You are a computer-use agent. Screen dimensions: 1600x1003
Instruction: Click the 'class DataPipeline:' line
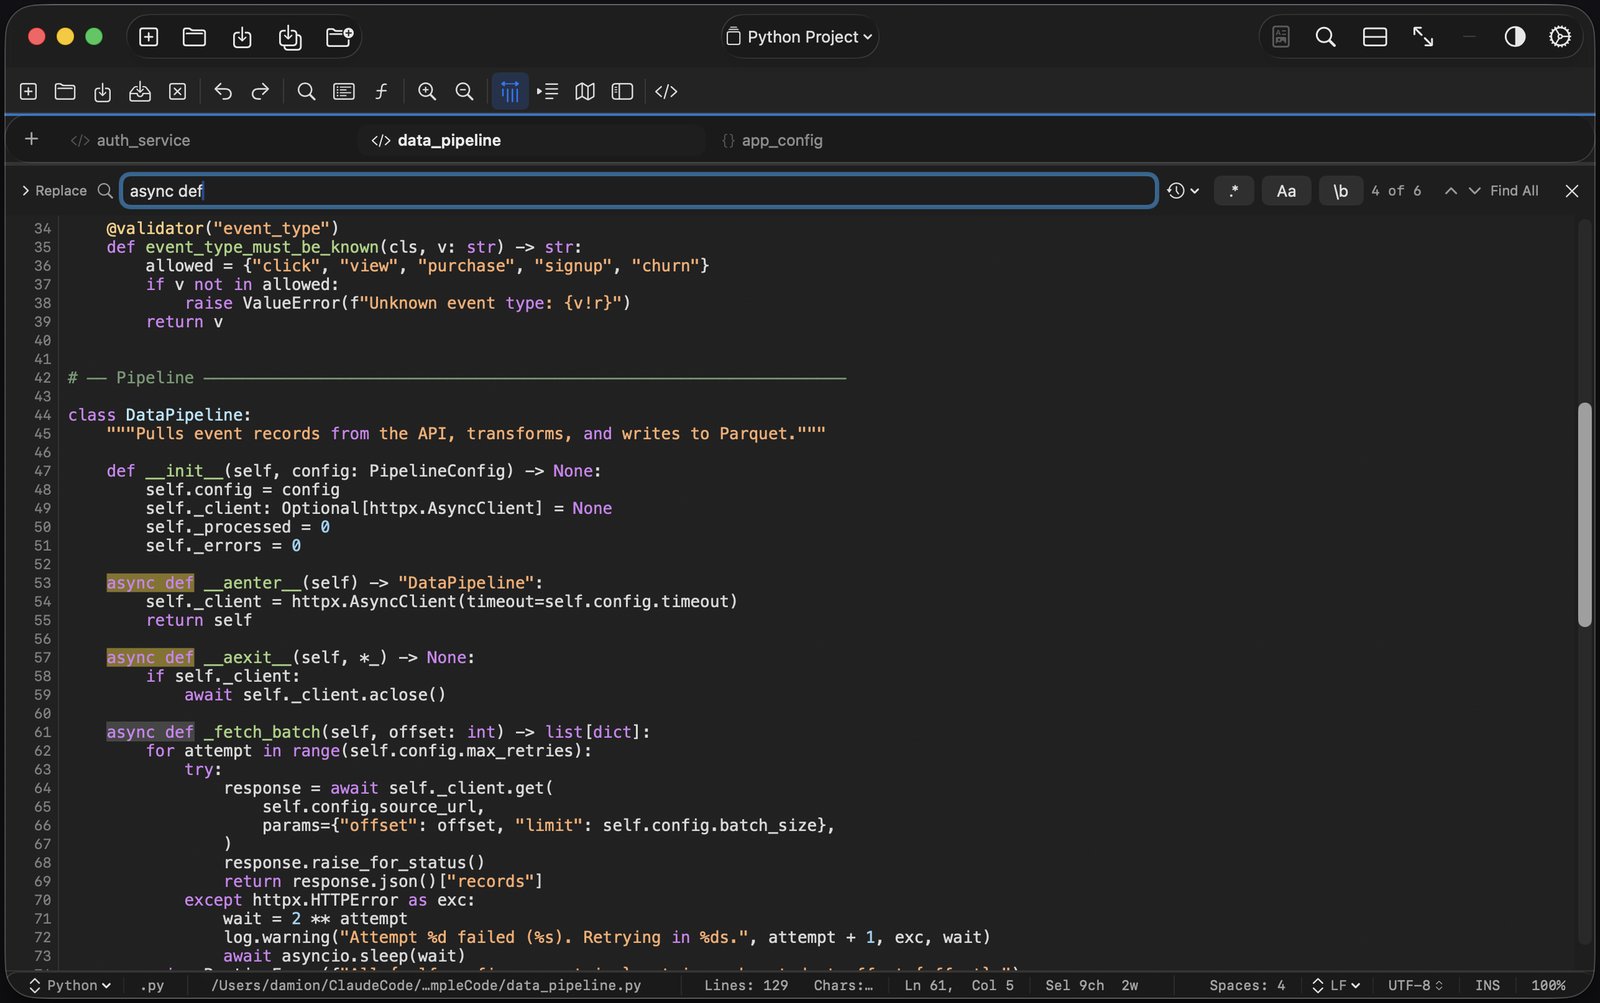click(x=160, y=415)
